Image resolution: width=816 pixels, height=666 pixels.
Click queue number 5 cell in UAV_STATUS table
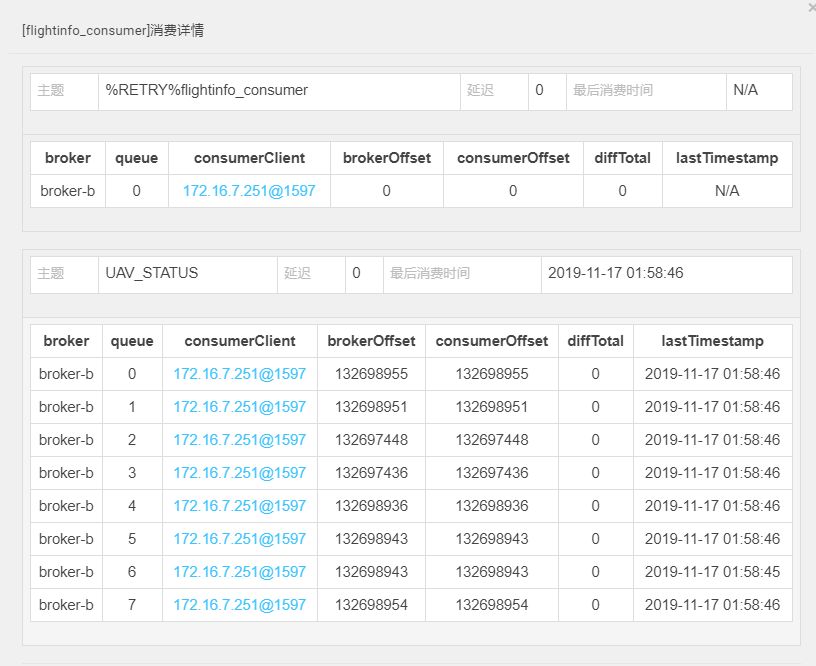[132, 539]
